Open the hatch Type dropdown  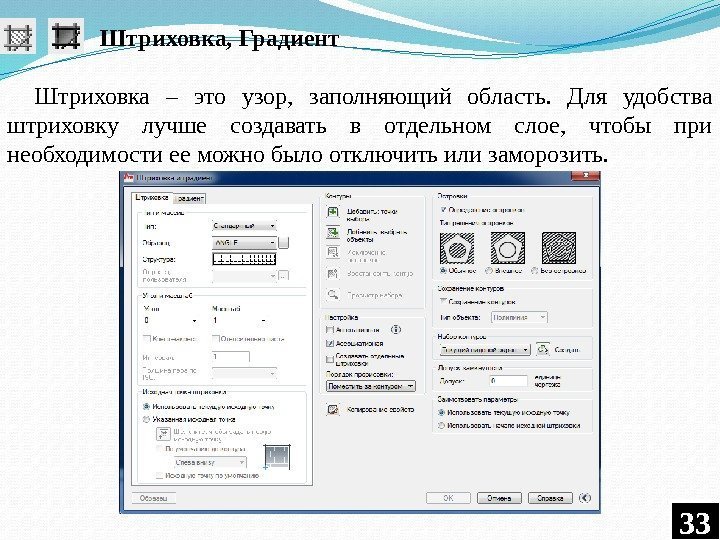coord(244,226)
